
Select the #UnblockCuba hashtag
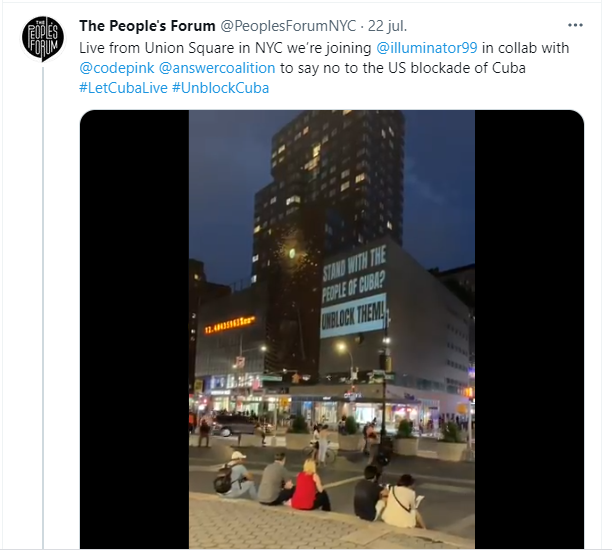point(221,88)
